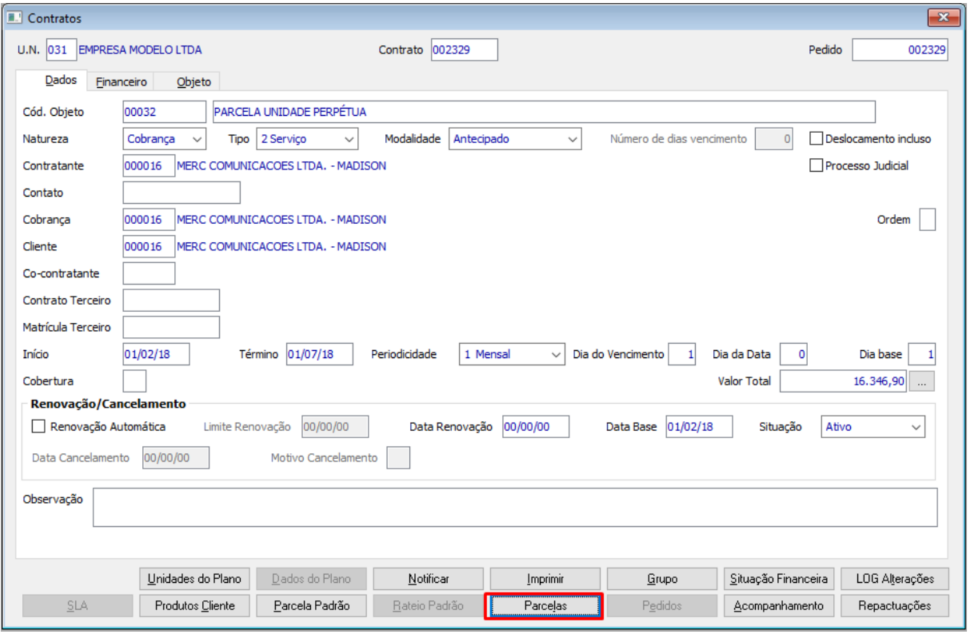Click the Cód. Objeto field 00032
Screen dimensions: 969x633
(164, 112)
